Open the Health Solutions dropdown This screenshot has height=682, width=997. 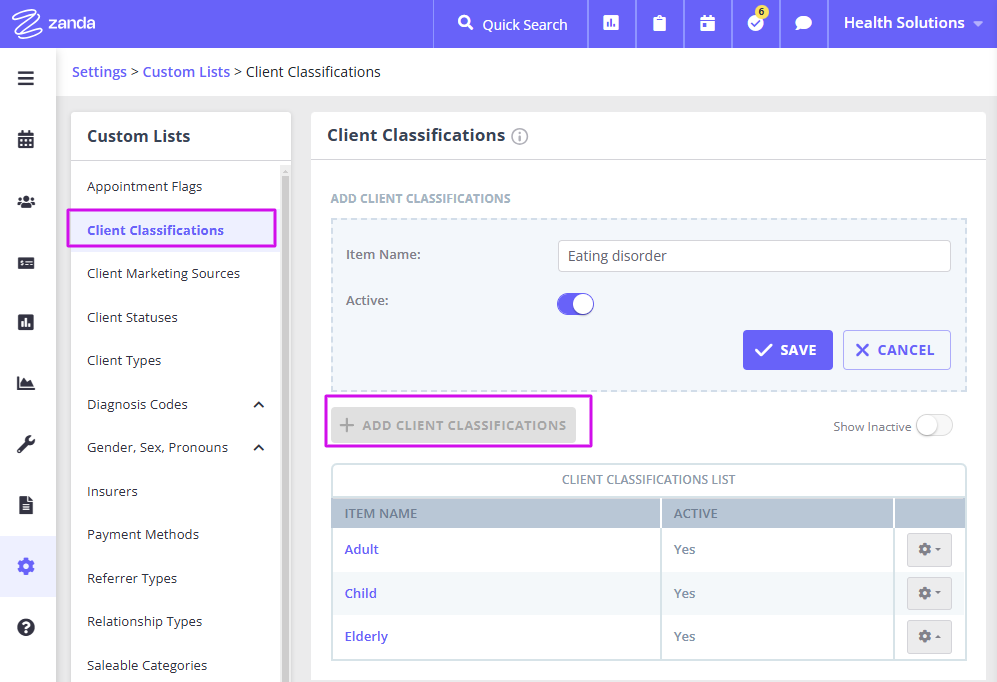(909, 22)
